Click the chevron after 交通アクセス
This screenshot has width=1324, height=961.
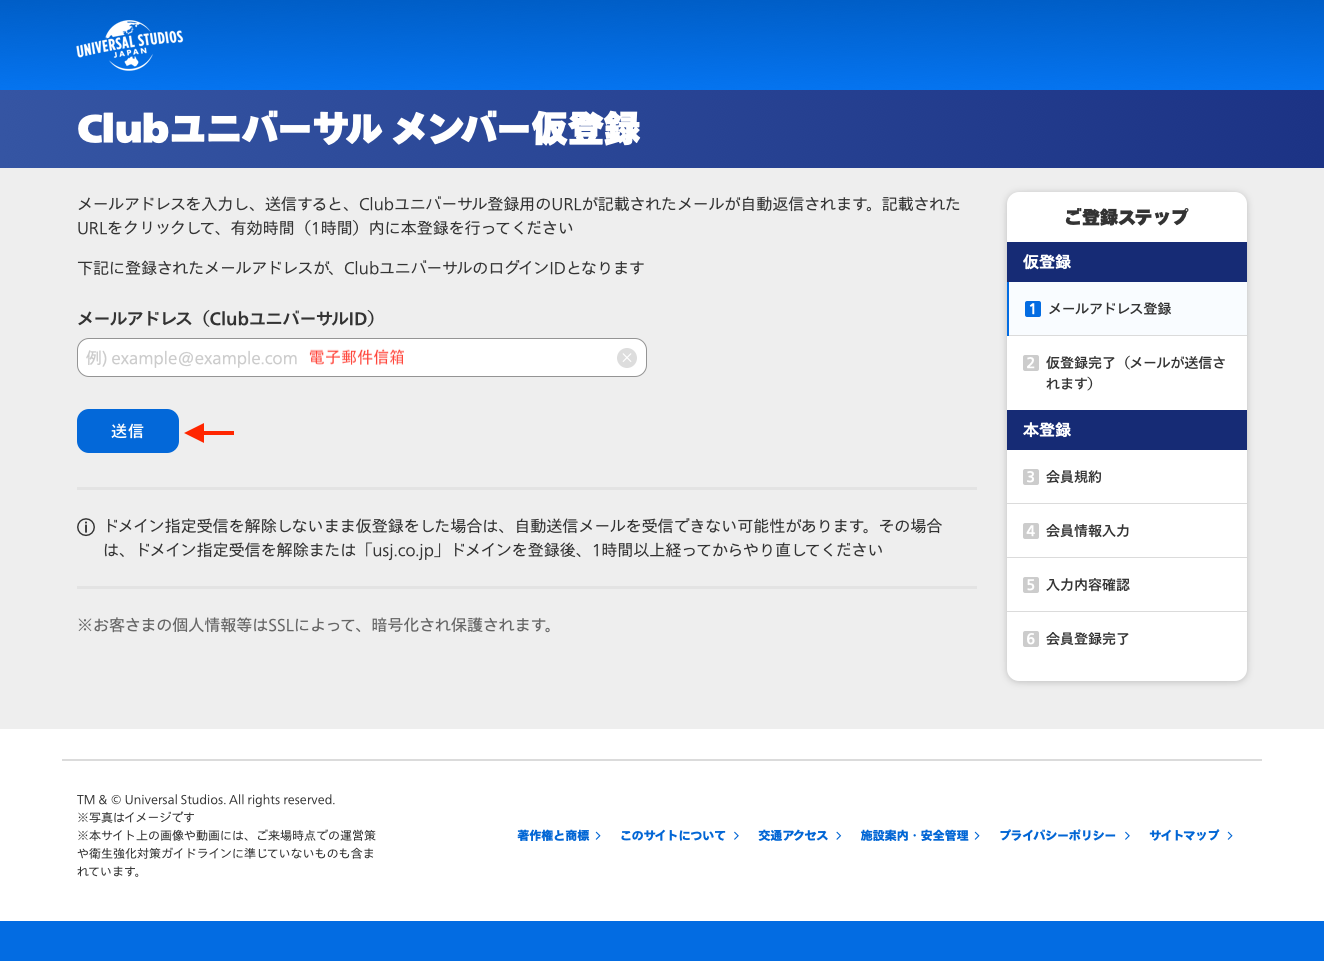pyautogui.click(x=838, y=836)
